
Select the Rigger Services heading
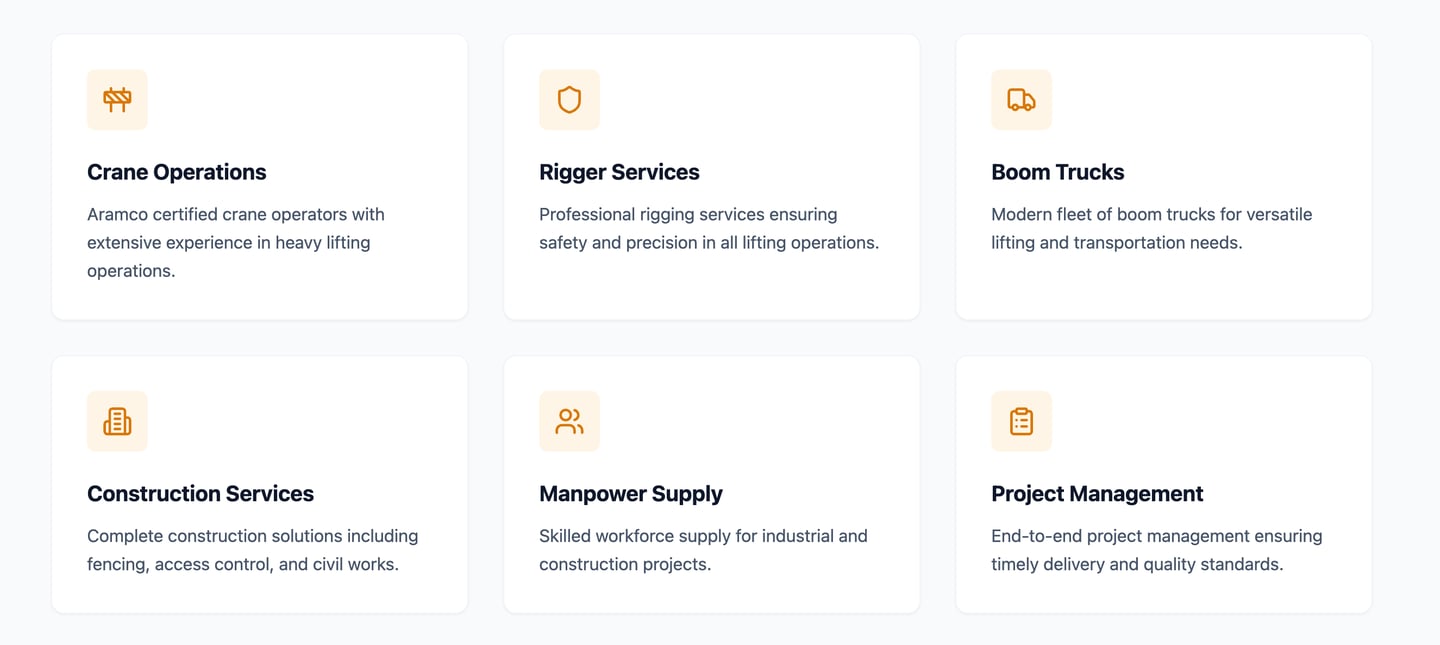pos(619,172)
